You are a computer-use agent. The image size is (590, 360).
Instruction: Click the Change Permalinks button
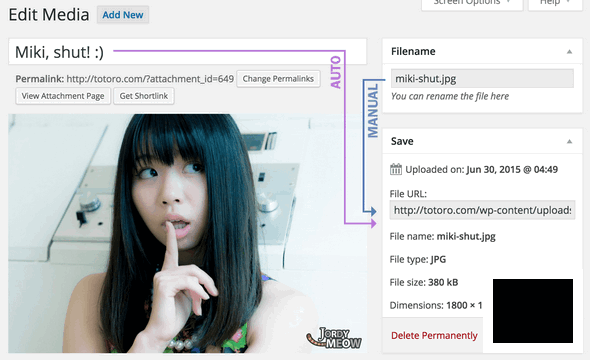tap(278, 79)
